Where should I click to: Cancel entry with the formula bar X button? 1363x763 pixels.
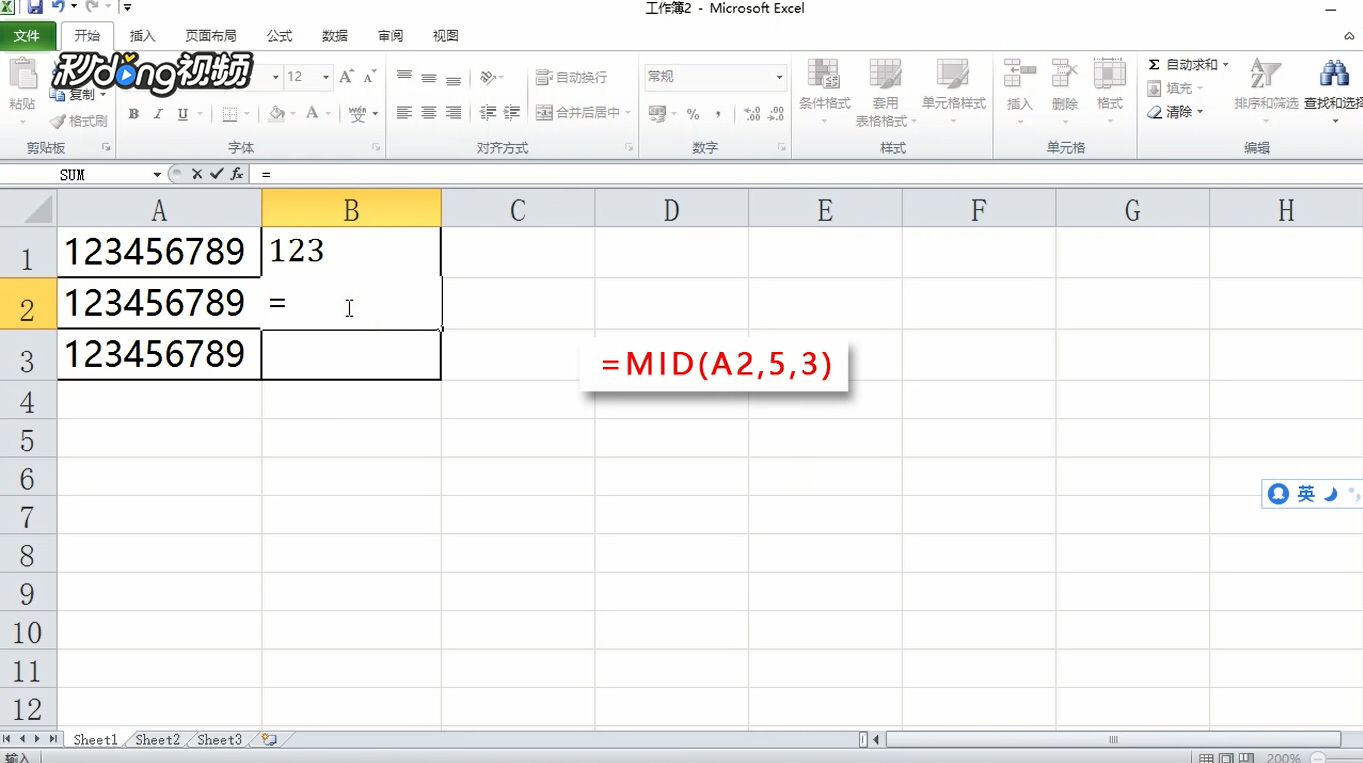pos(199,173)
